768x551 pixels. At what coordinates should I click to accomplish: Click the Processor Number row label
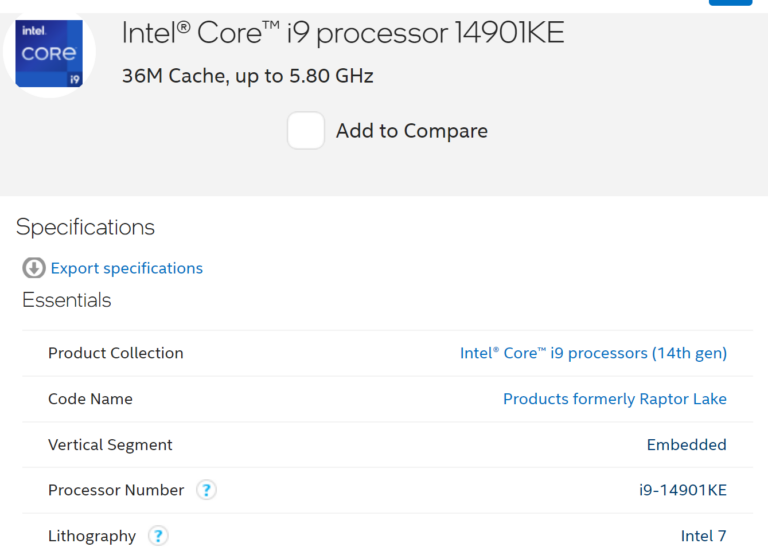116,490
